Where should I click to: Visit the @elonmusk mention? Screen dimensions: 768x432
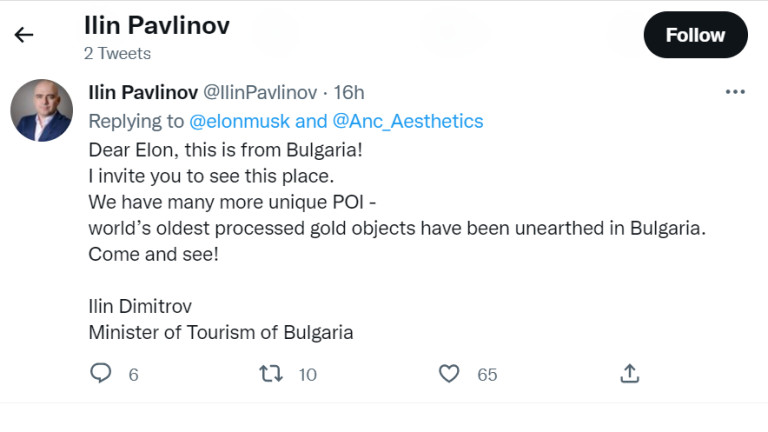pyautogui.click(x=240, y=121)
